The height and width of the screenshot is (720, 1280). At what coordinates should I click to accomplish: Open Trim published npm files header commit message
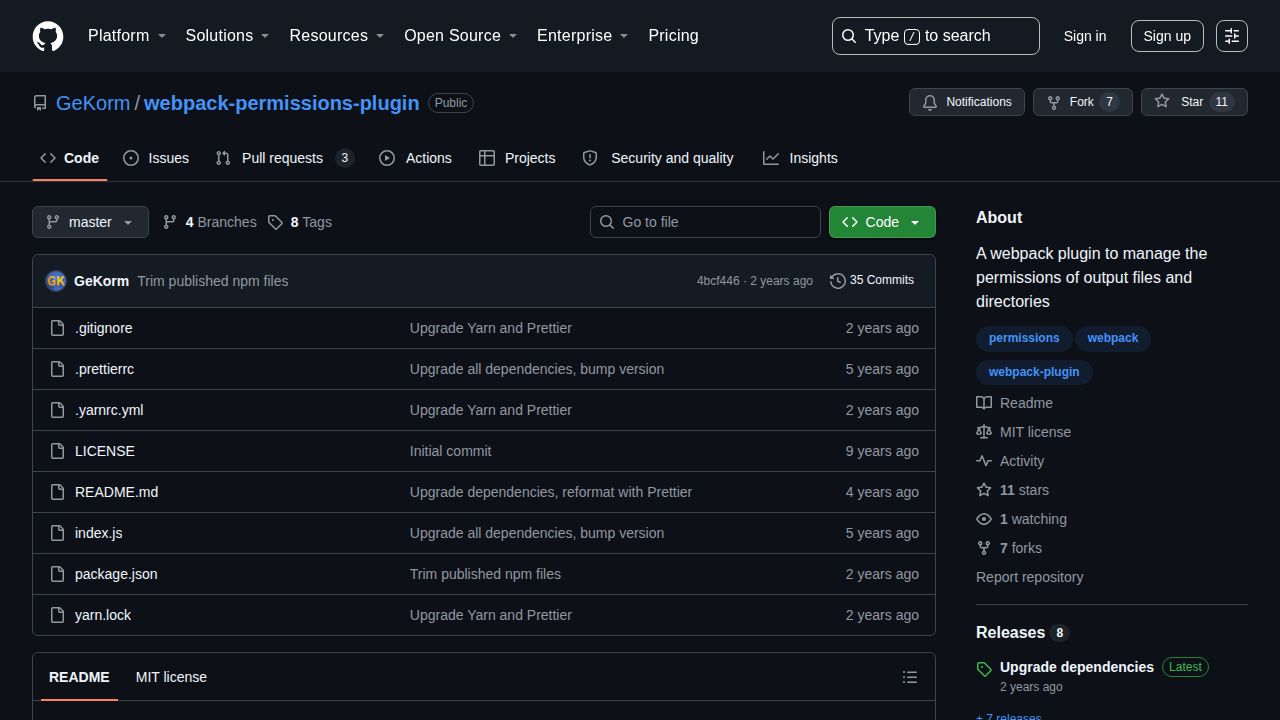click(x=212, y=281)
